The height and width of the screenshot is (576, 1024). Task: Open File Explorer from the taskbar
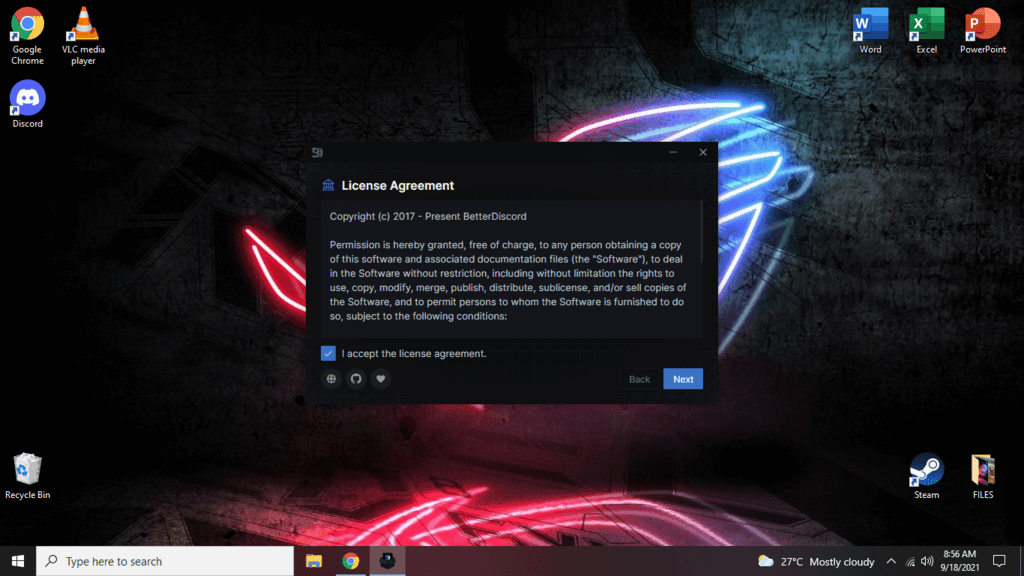tap(313, 561)
